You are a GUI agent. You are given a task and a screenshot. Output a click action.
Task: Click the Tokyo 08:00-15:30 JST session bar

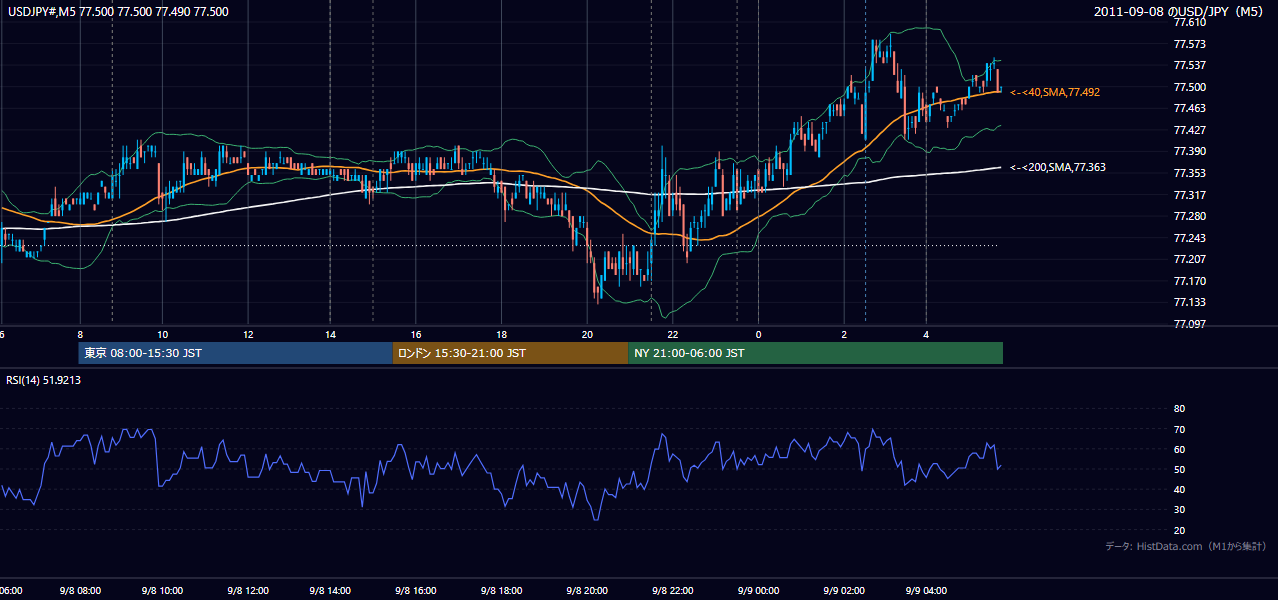pyautogui.click(x=235, y=353)
